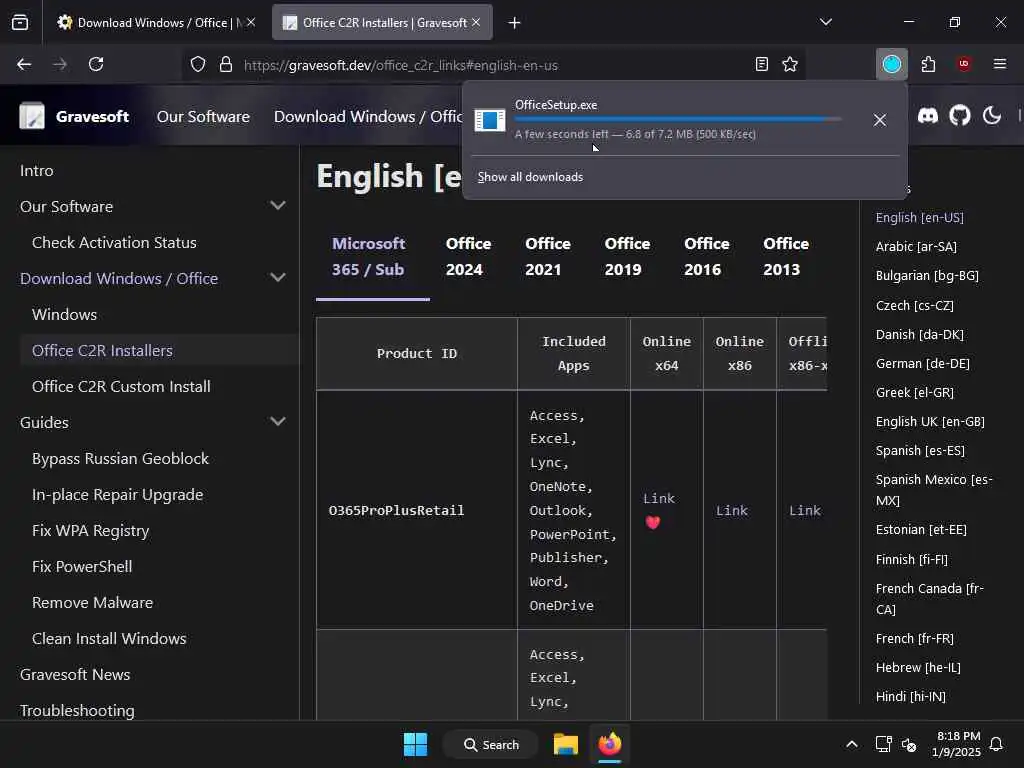
Task: Click Show all downloads
Action: tap(530, 177)
